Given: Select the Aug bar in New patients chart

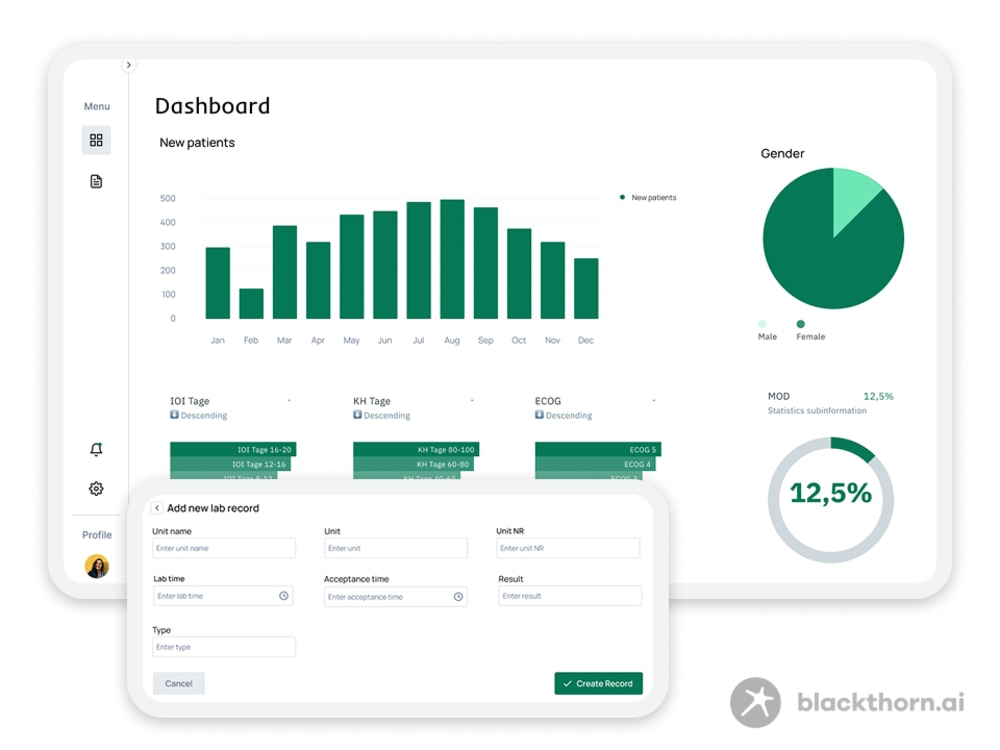Looking at the screenshot, I should point(452,259).
